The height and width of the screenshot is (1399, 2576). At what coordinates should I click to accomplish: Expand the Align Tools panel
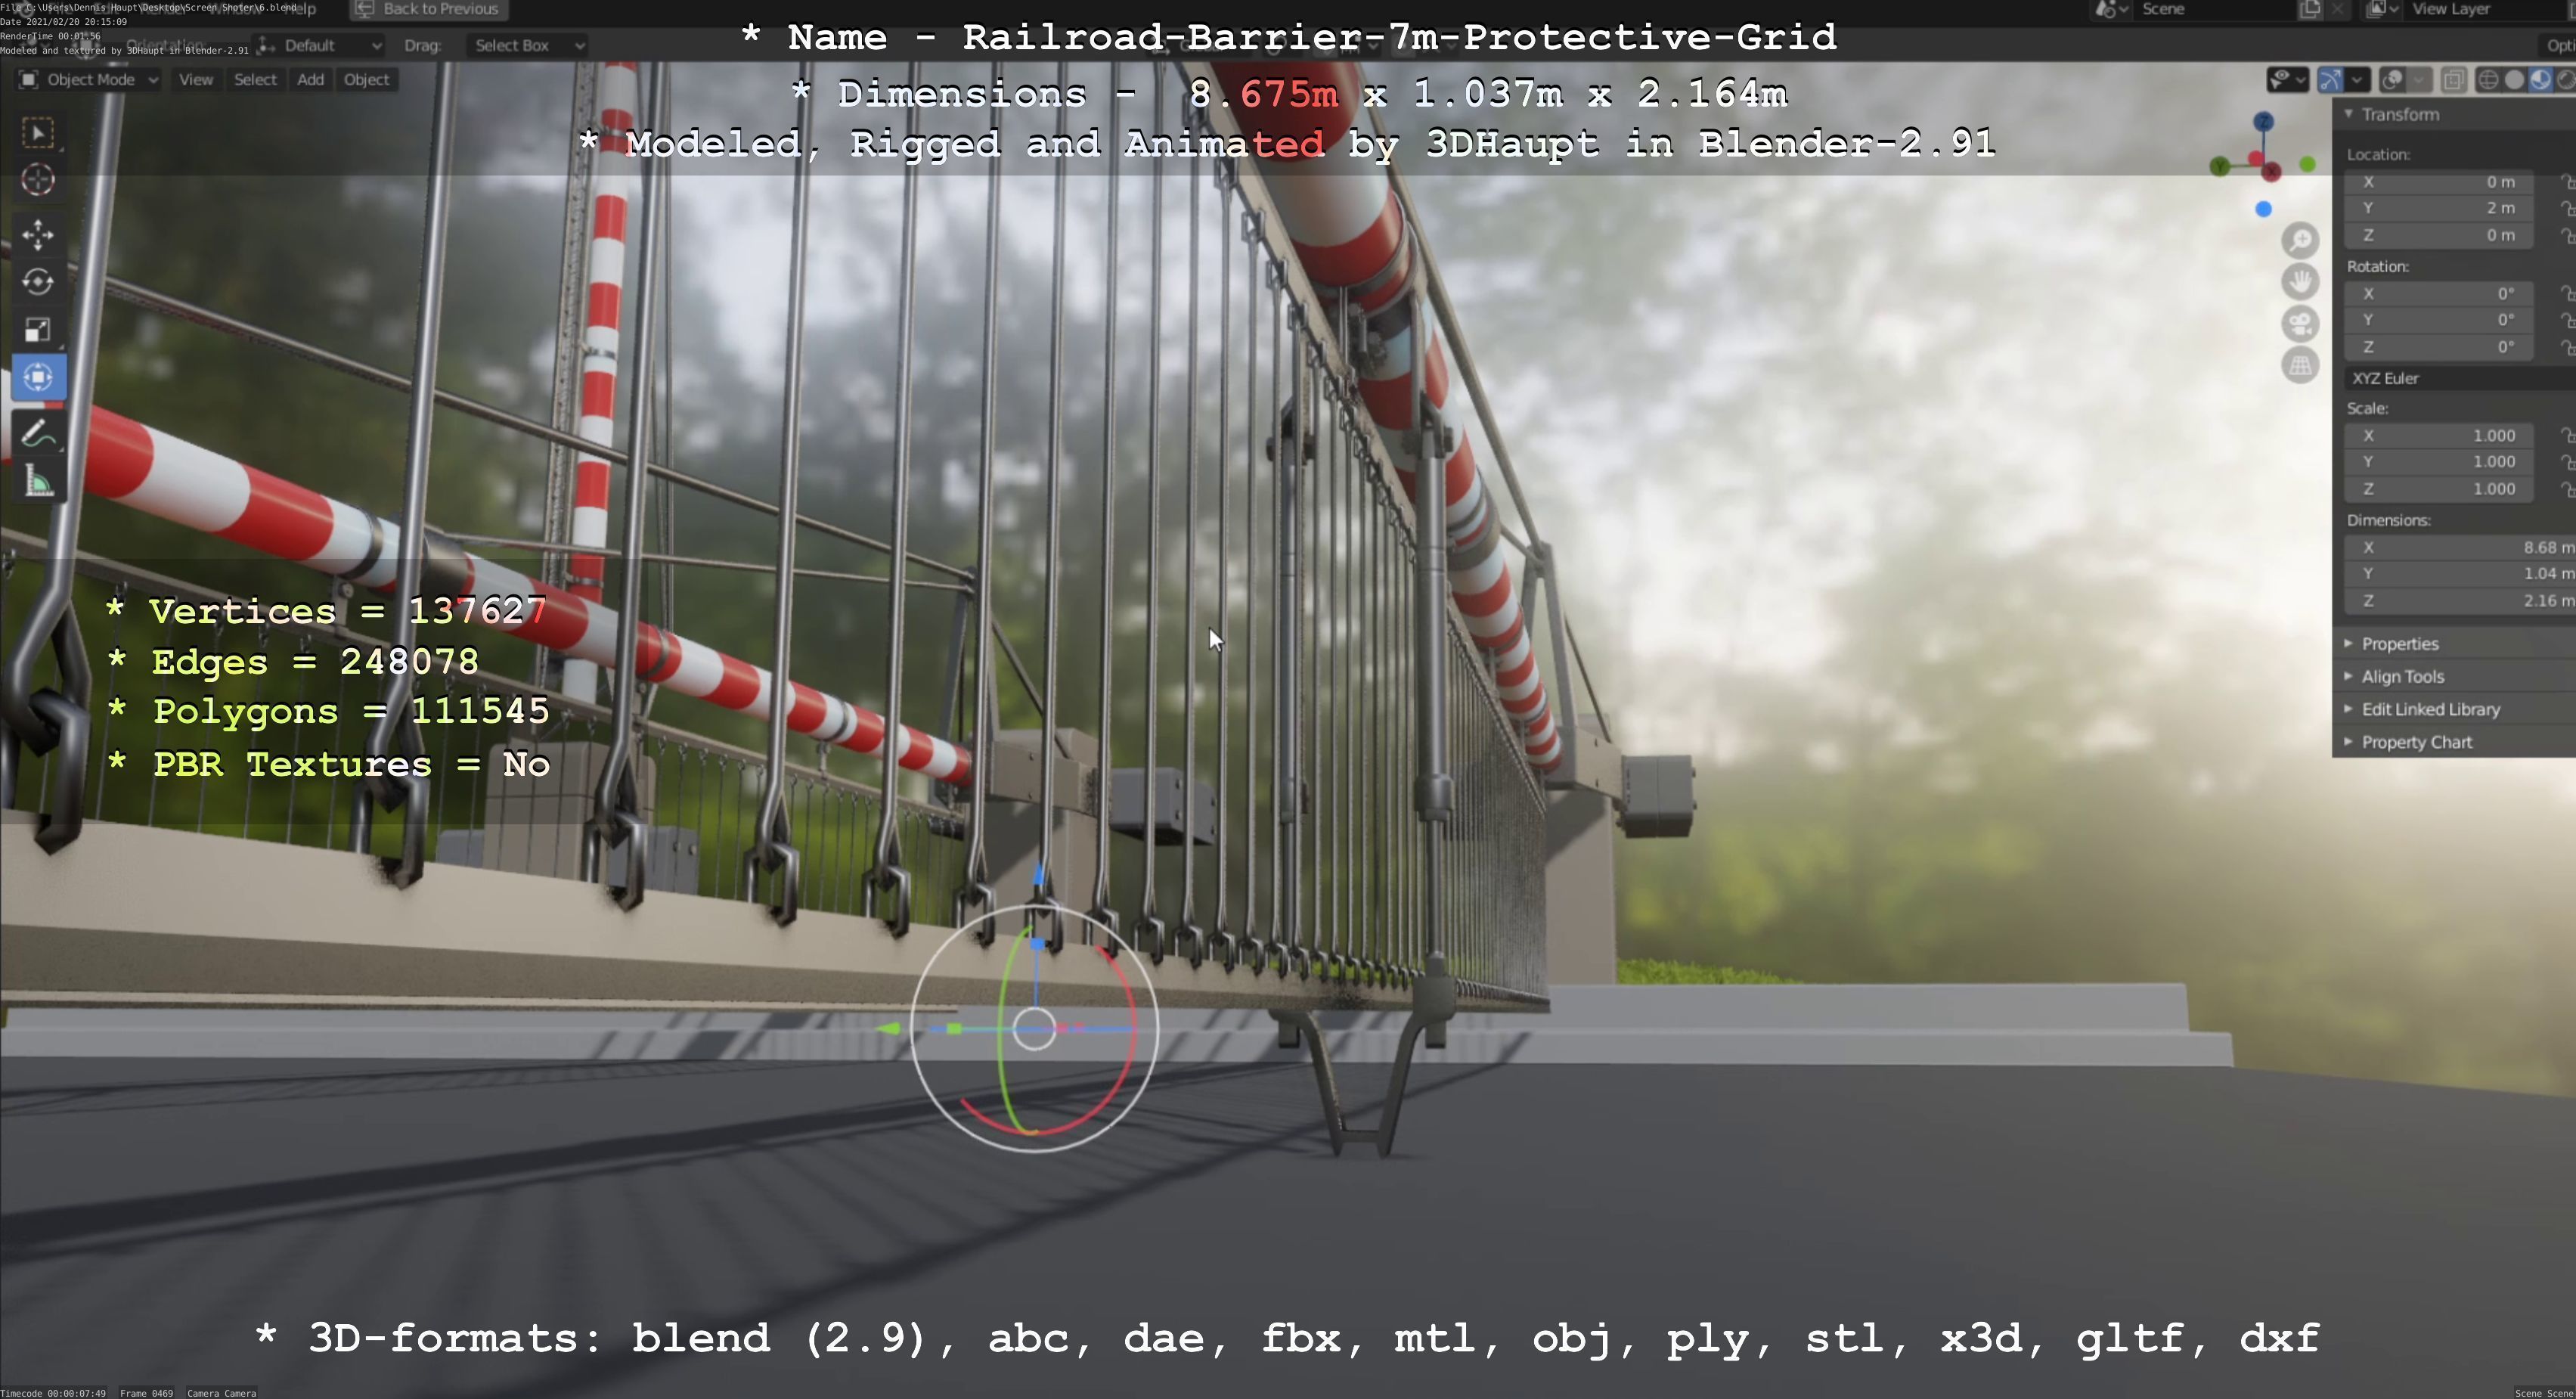tap(2455, 677)
